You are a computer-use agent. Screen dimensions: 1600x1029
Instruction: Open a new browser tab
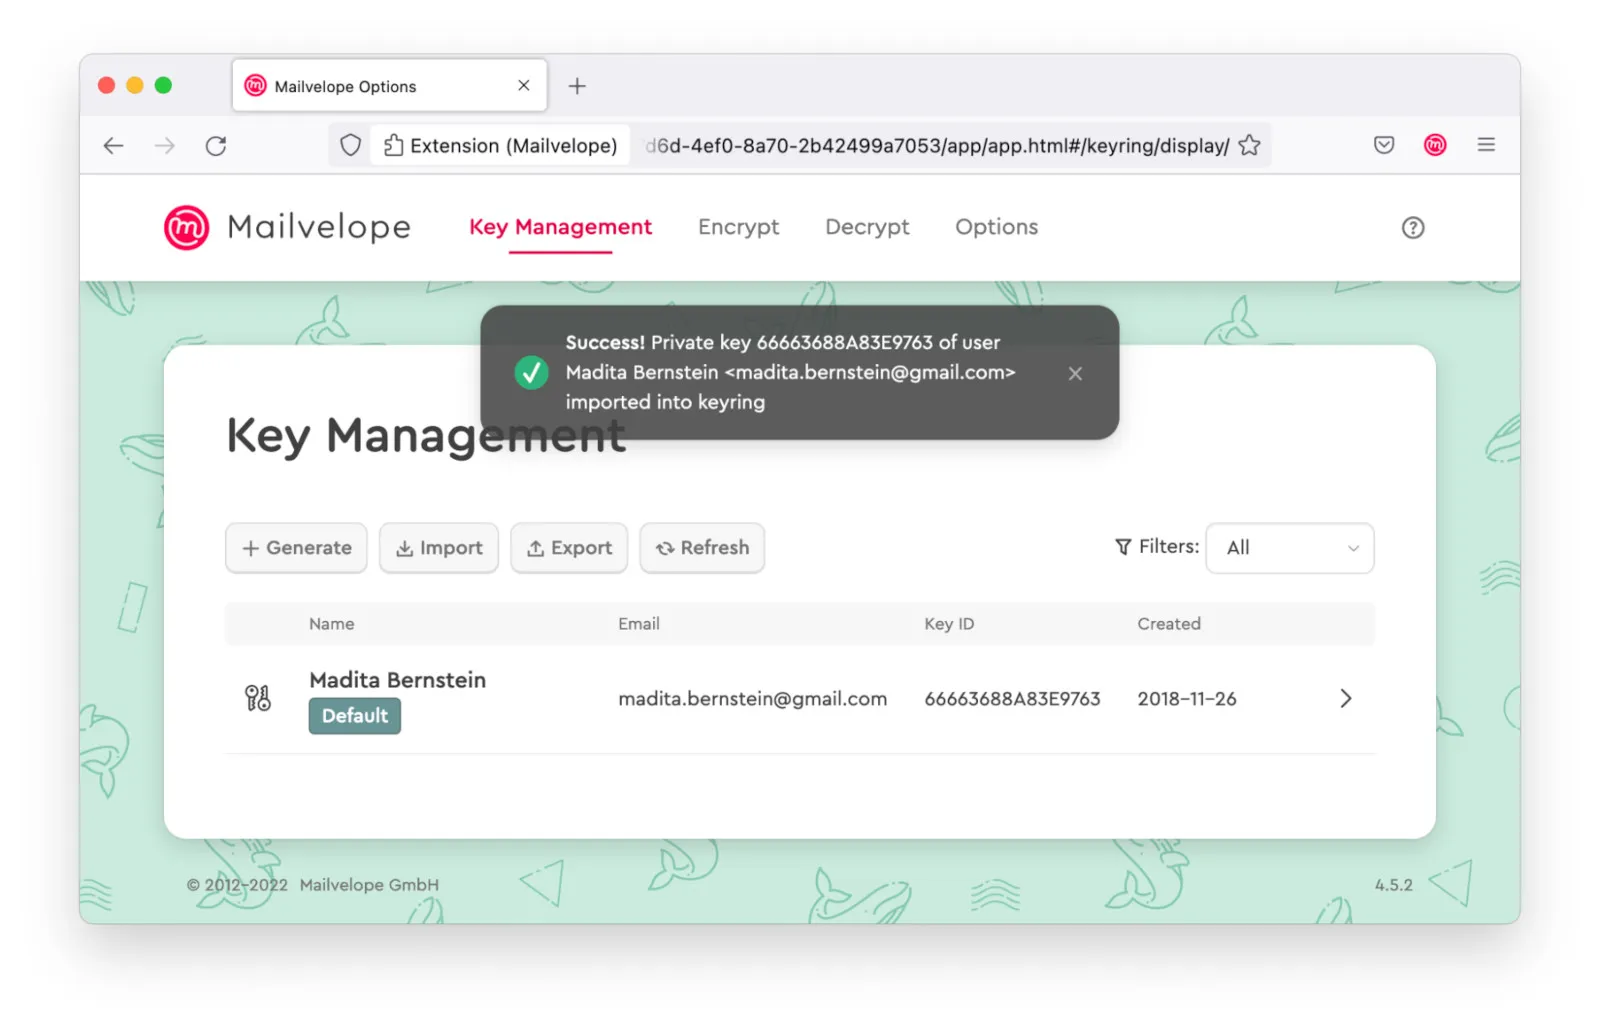[577, 86]
